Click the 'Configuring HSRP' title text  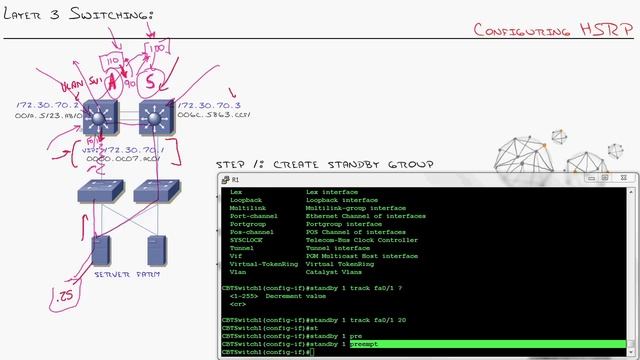(553, 29)
